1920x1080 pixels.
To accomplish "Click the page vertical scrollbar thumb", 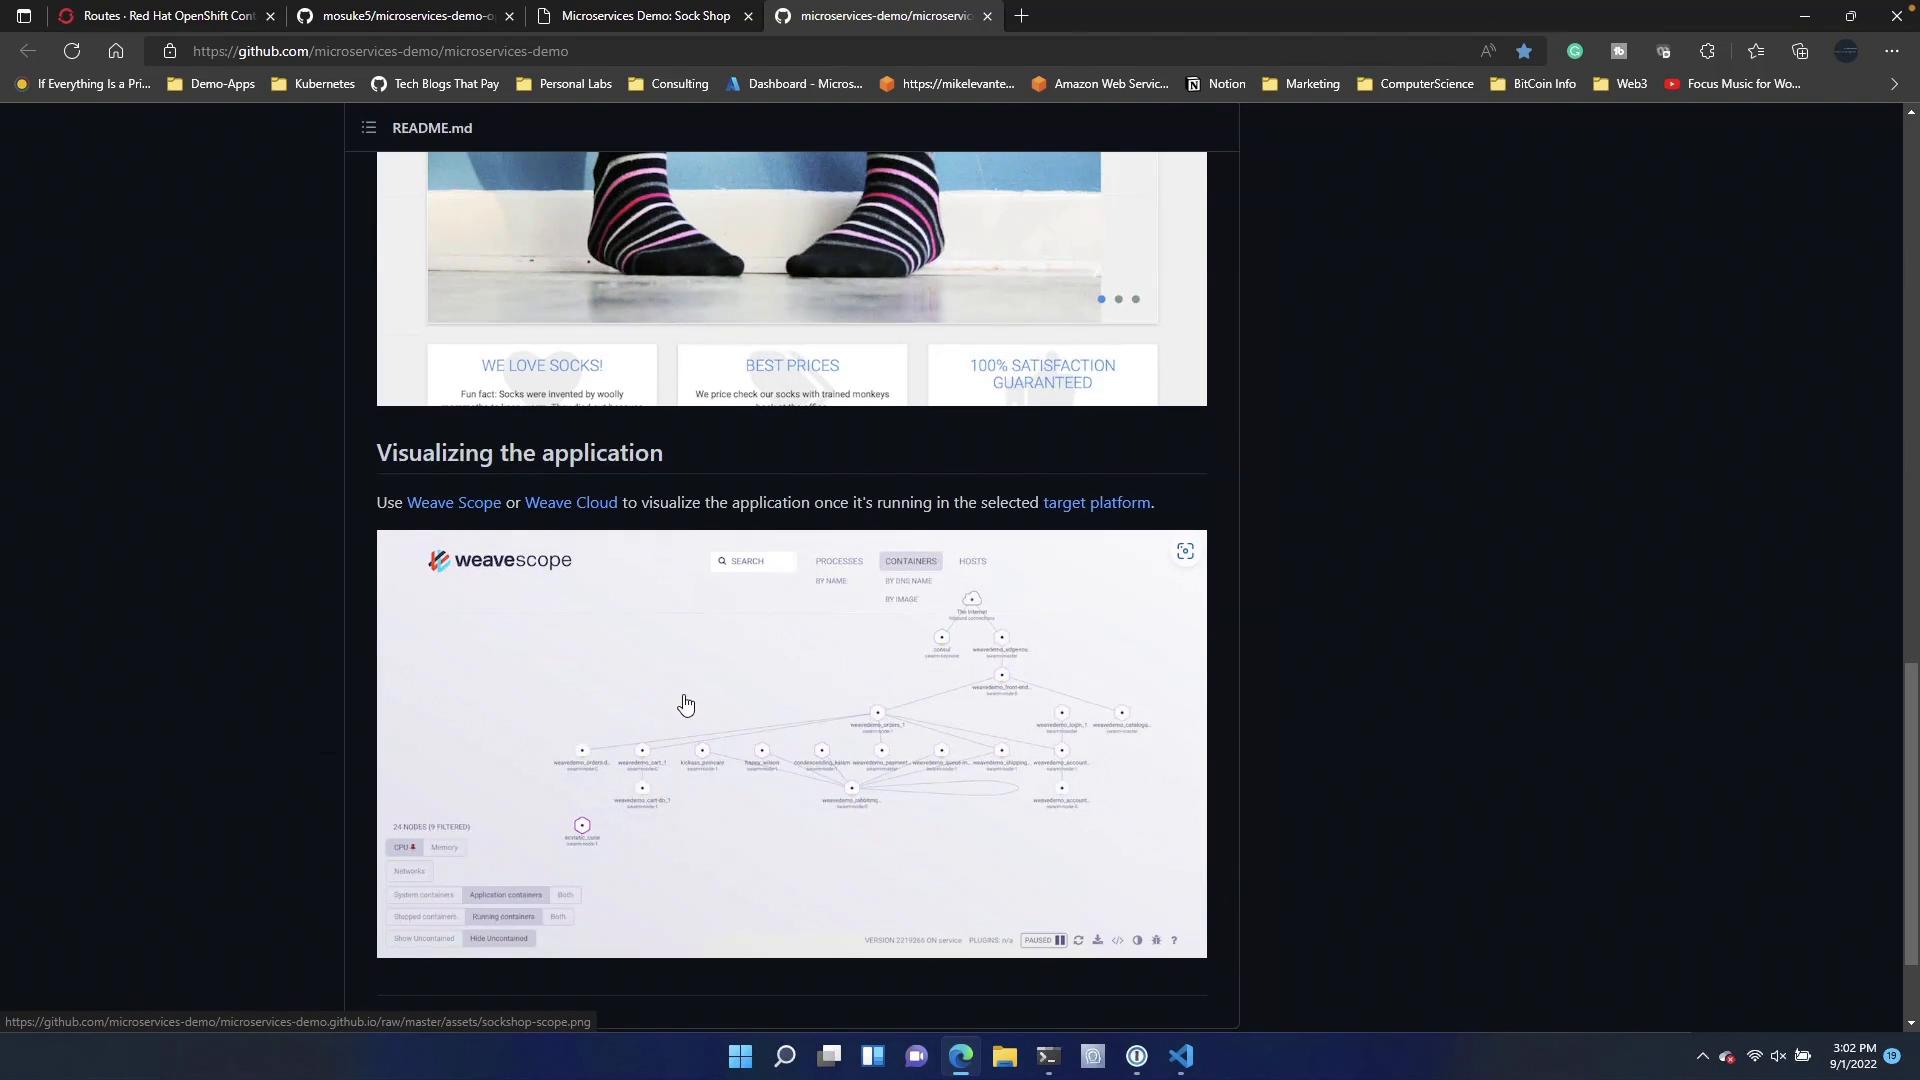I will (1911, 812).
